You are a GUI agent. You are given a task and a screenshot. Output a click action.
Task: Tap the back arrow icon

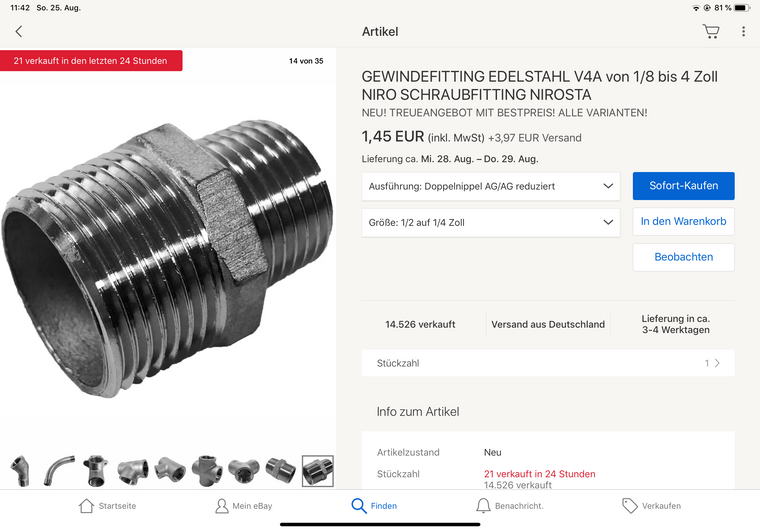tap(18, 32)
